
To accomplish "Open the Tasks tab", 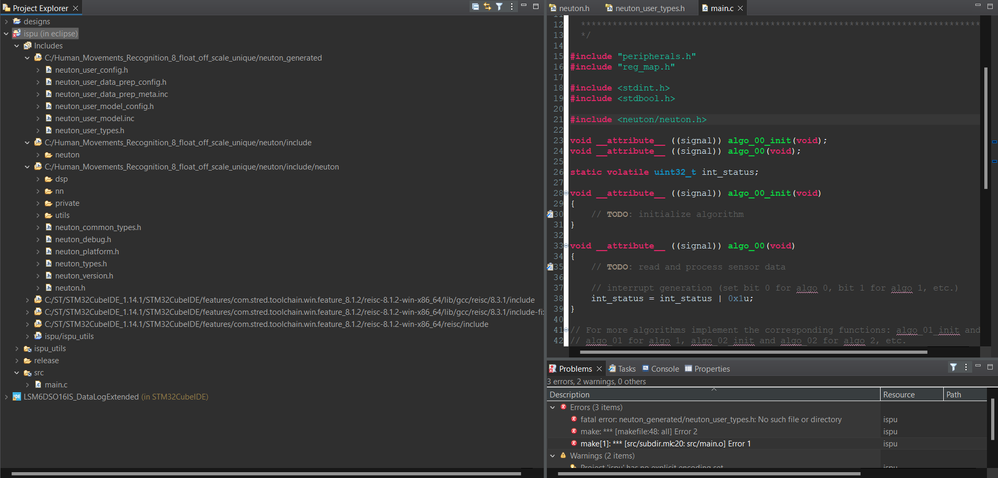I will (x=622, y=369).
